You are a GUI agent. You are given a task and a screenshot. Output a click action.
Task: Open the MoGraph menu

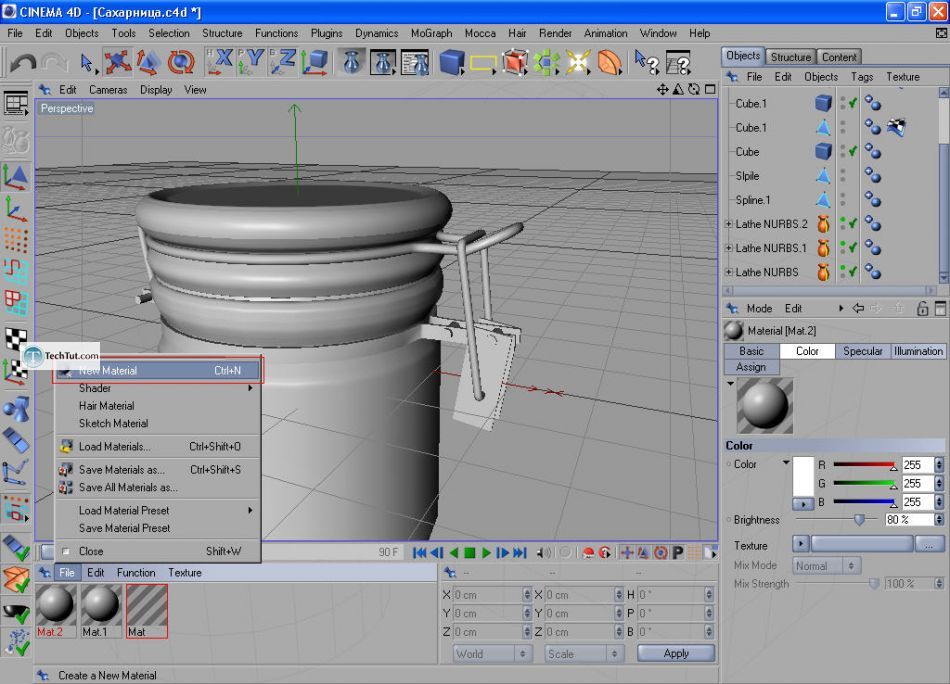pos(431,33)
